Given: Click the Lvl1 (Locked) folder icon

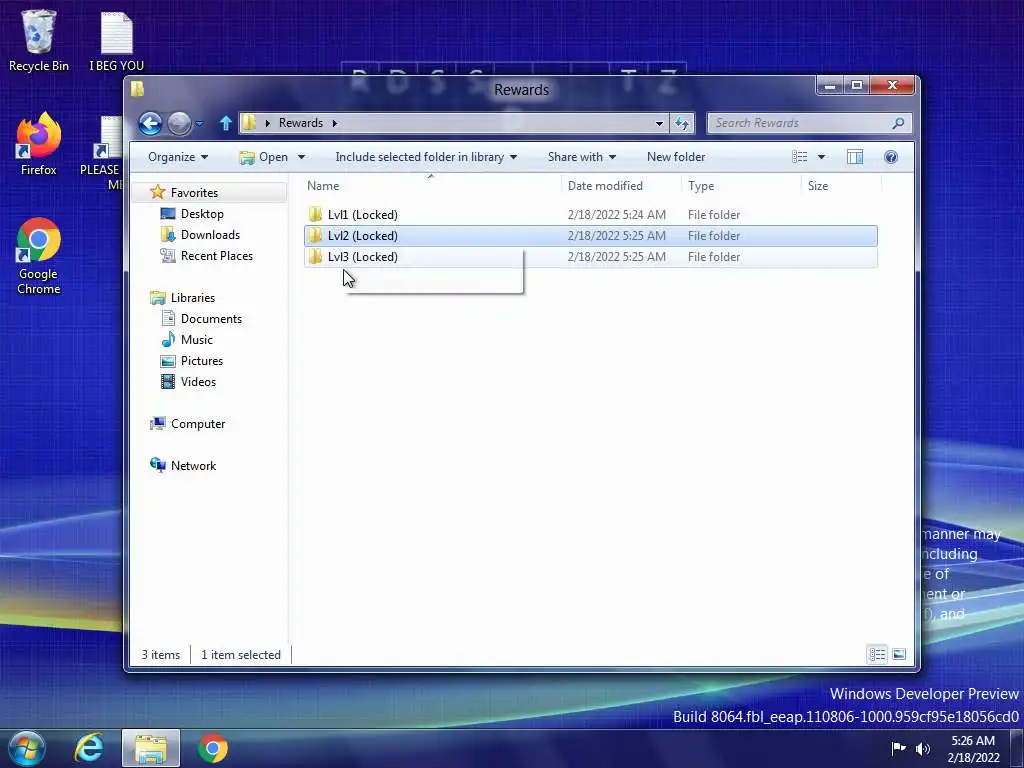Looking at the screenshot, I should click(x=315, y=214).
